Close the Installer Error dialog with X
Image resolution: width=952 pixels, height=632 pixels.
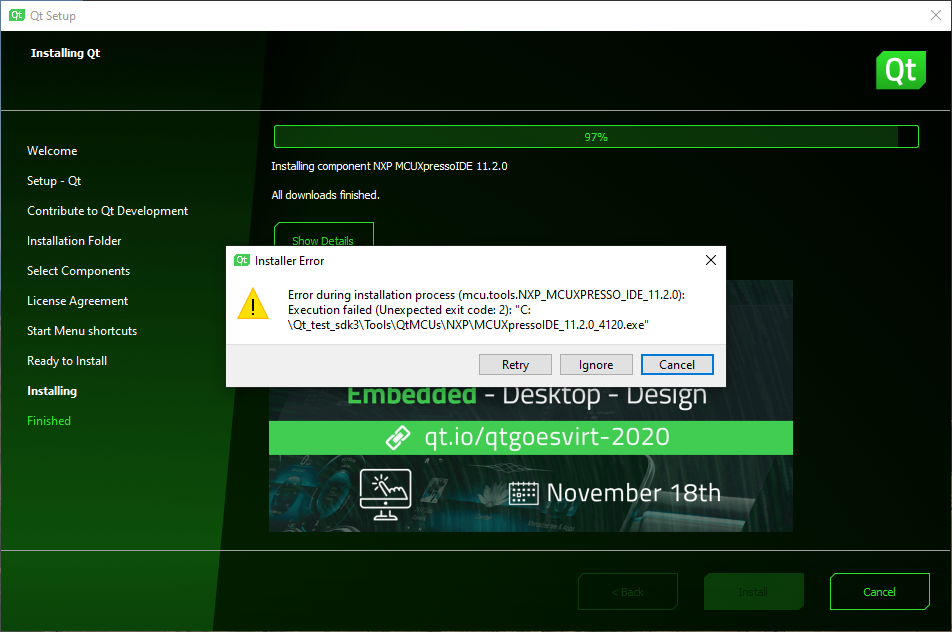[x=711, y=260]
